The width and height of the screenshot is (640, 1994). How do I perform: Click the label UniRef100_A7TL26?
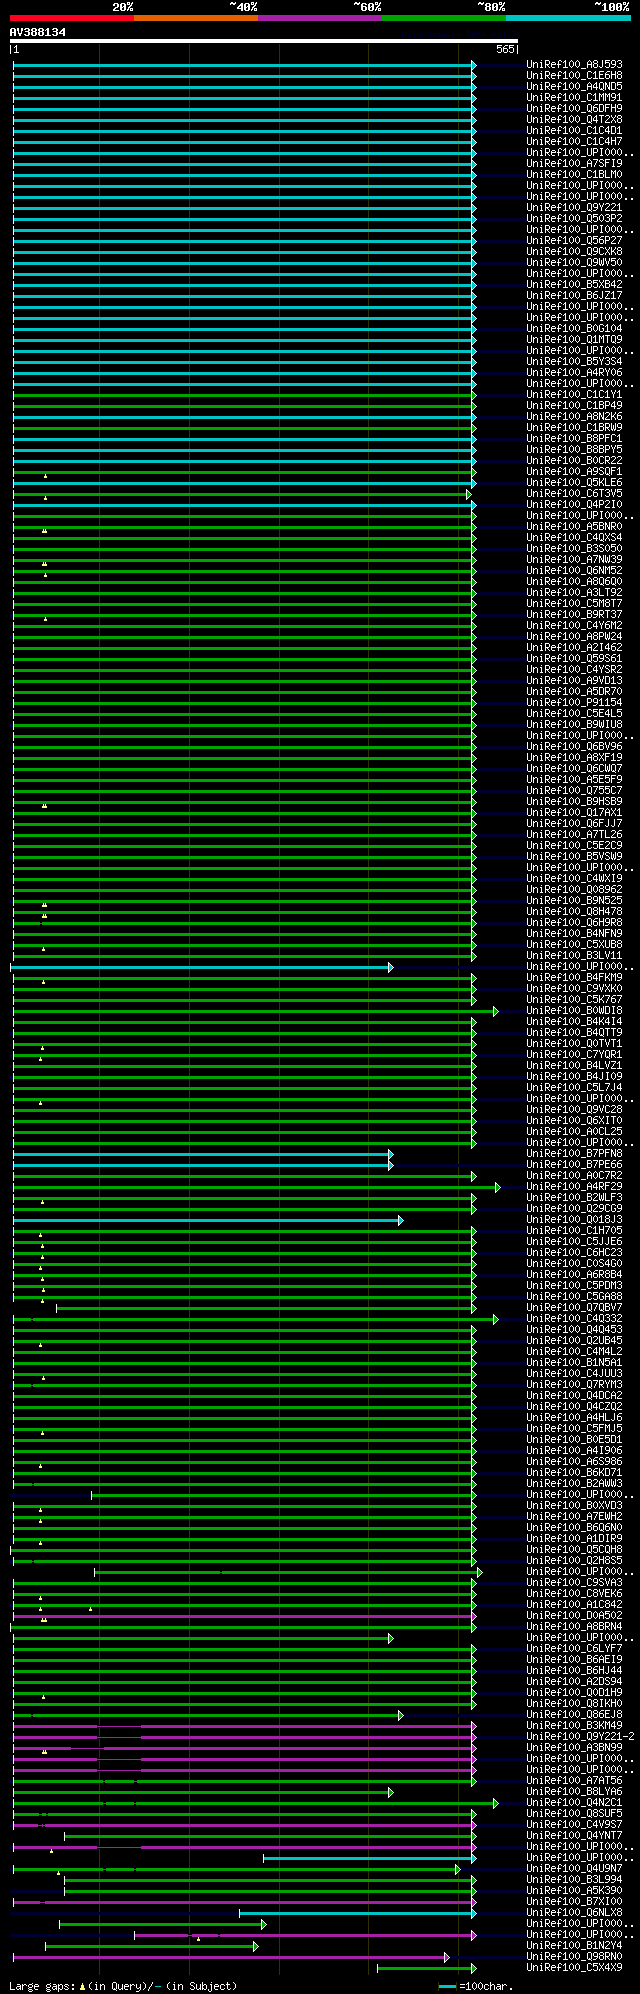[x=574, y=834]
